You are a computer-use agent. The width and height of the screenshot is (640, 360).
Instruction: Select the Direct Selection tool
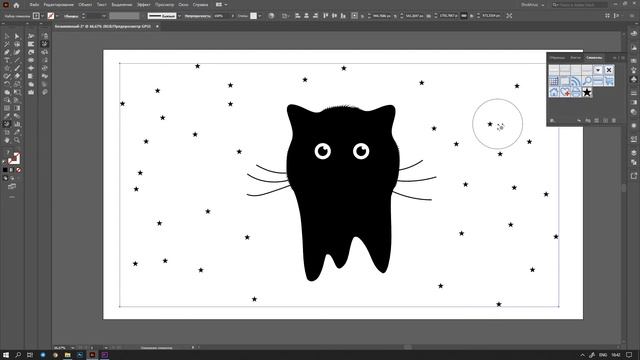(x=17, y=36)
